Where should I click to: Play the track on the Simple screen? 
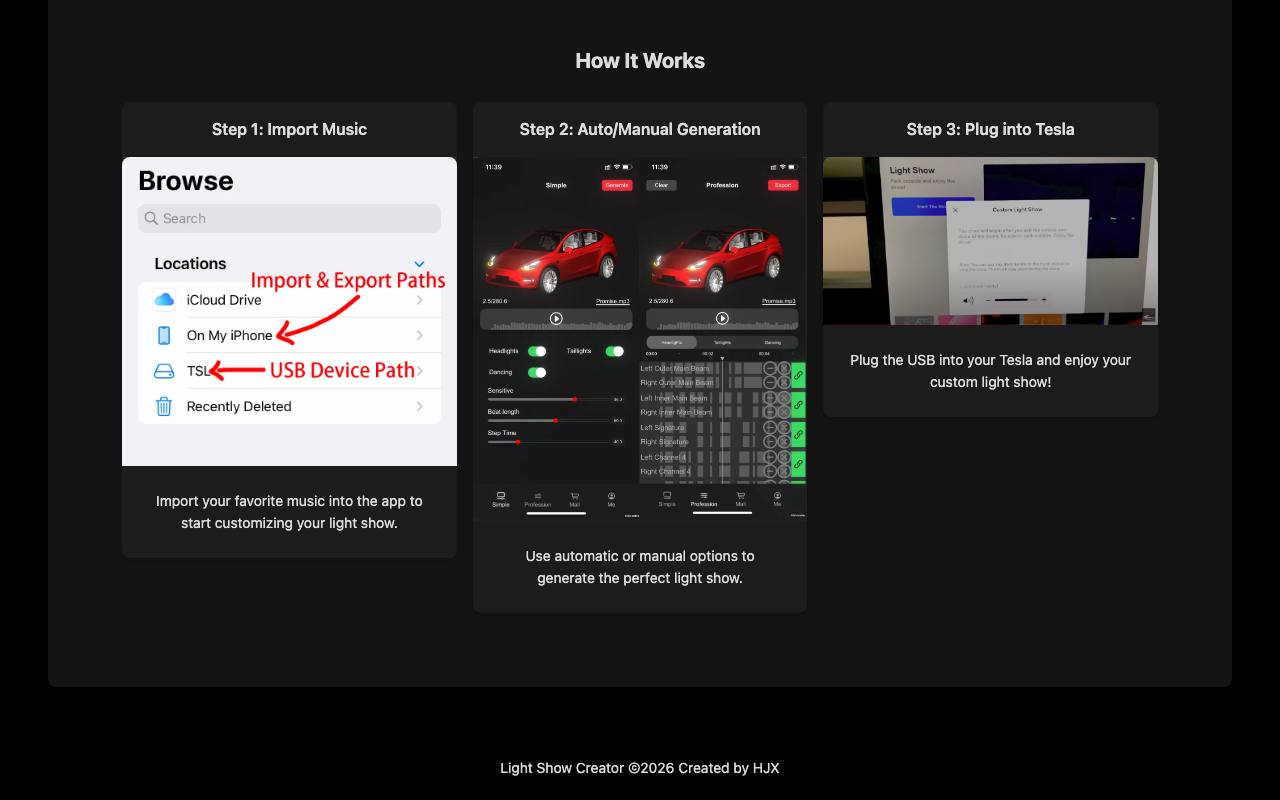point(556,319)
